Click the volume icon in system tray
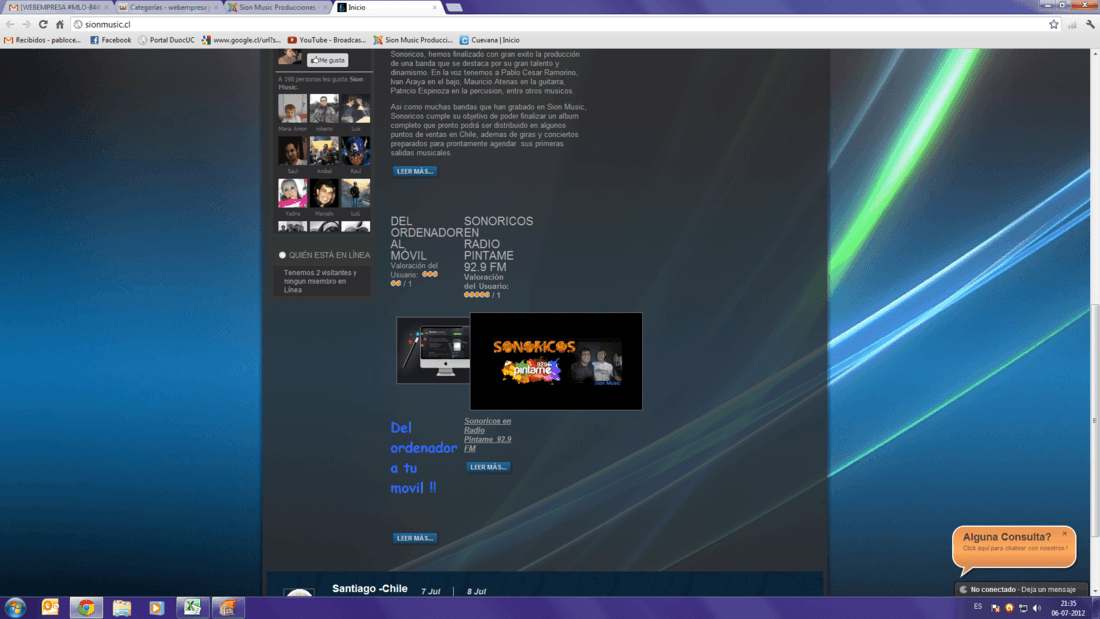The image size is (1100, 619). pyautogui.click(x=1037, y=608)
